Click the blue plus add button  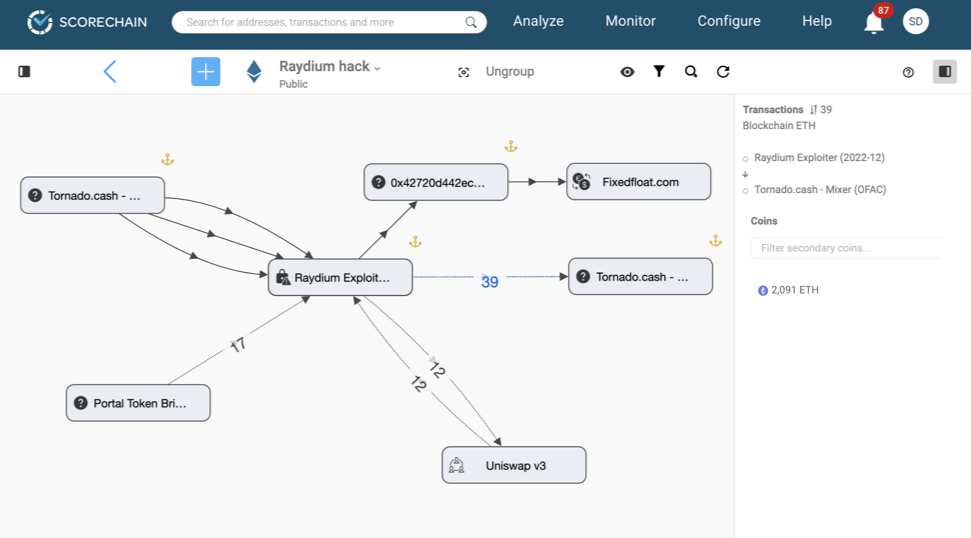(x=206, y=72)
